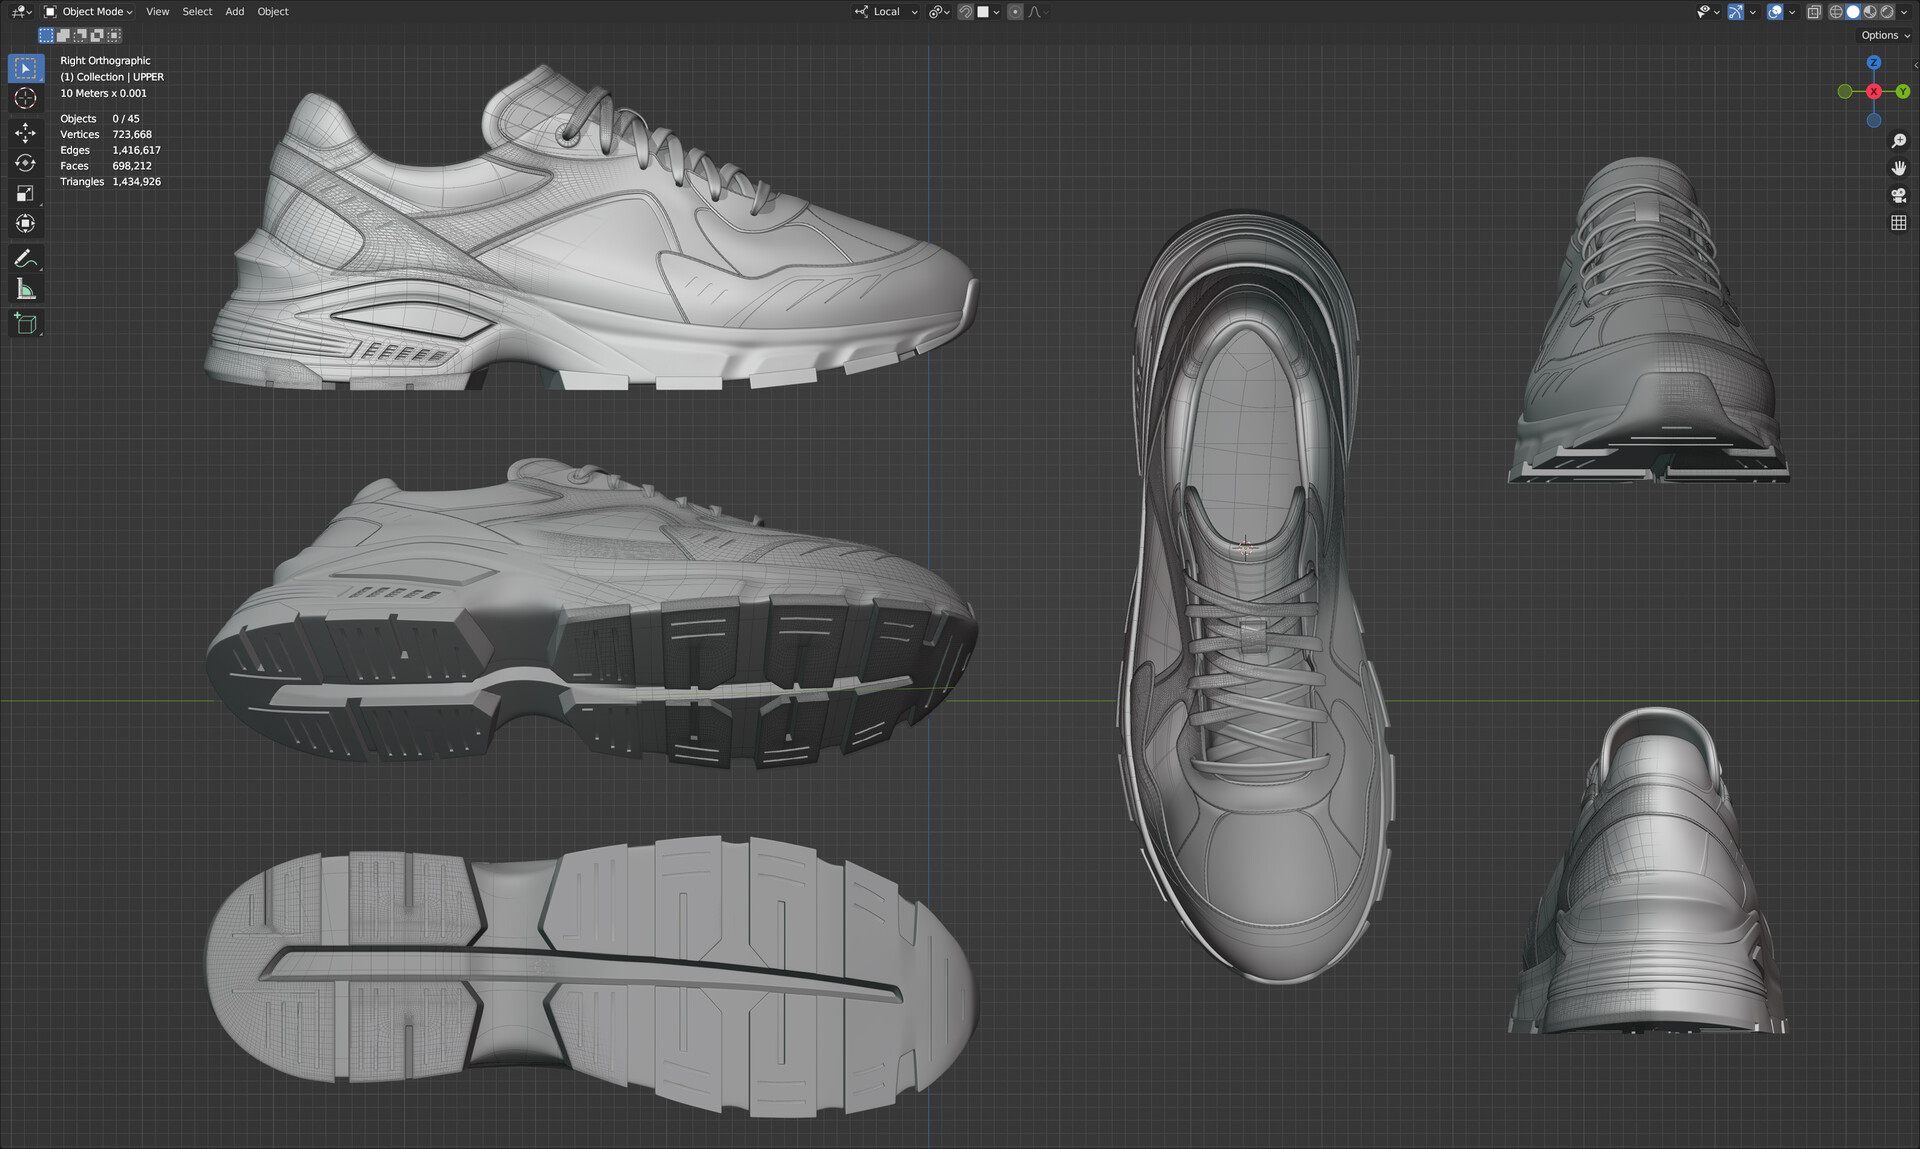Switch to wireframe viewport shading
Image resolution: width=1920 pixels, height=1149 pixels.
(x=1836, y=12)
